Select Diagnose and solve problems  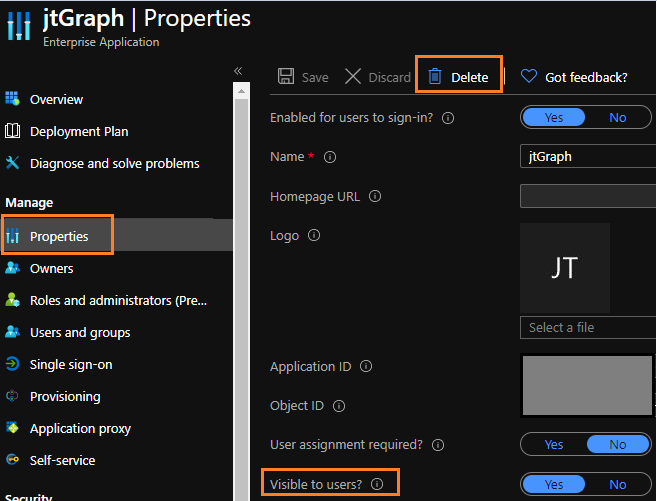point(115,163)
